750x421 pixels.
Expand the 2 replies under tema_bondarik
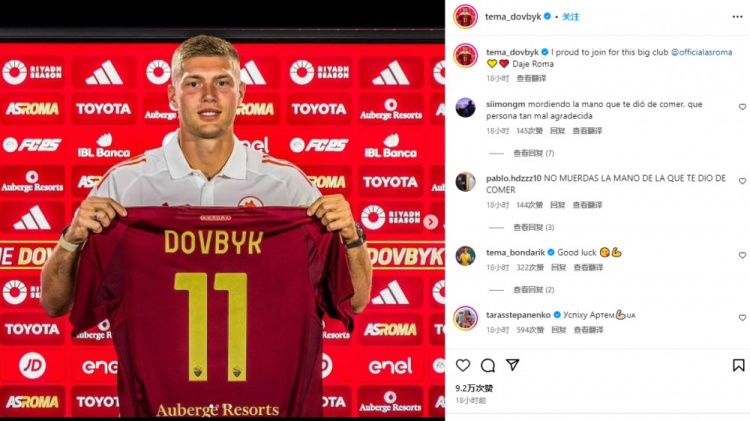(533, 290)
